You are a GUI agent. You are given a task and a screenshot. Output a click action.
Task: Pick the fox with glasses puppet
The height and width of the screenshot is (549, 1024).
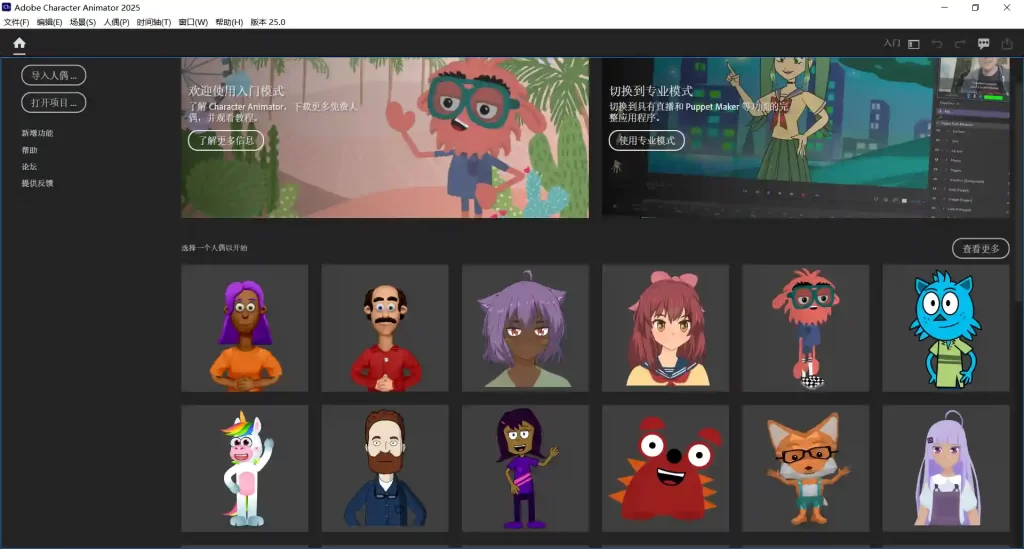click(x=805, y=468)
